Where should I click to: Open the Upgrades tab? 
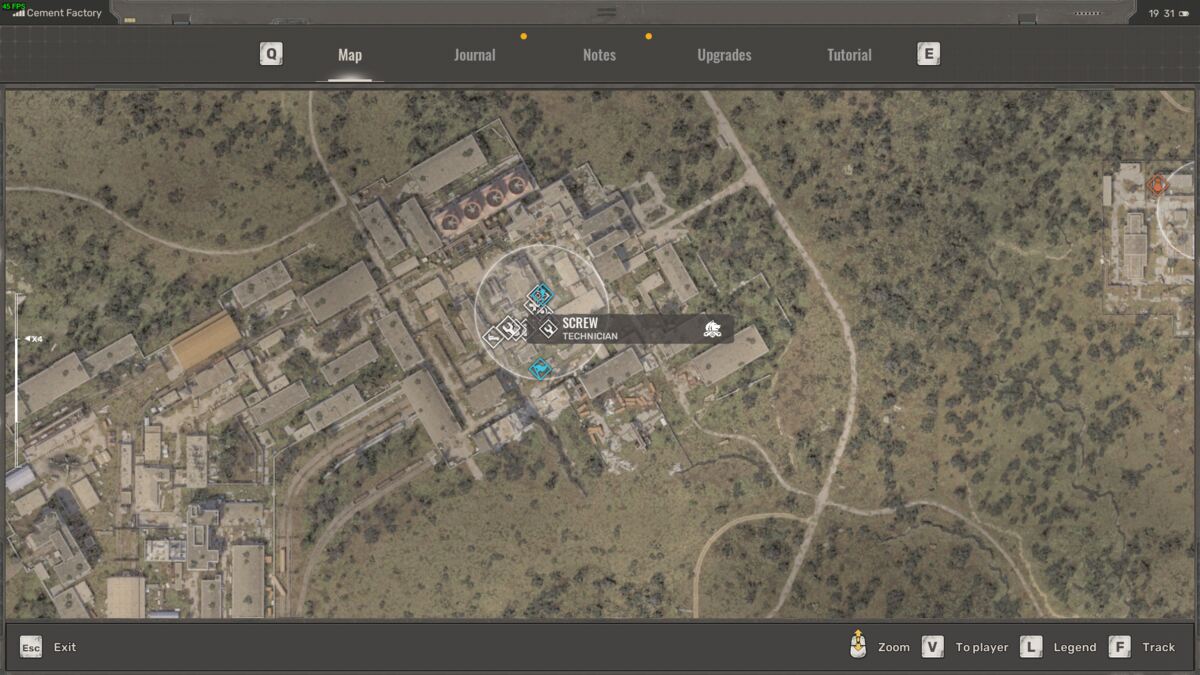(x=724, y=55)
